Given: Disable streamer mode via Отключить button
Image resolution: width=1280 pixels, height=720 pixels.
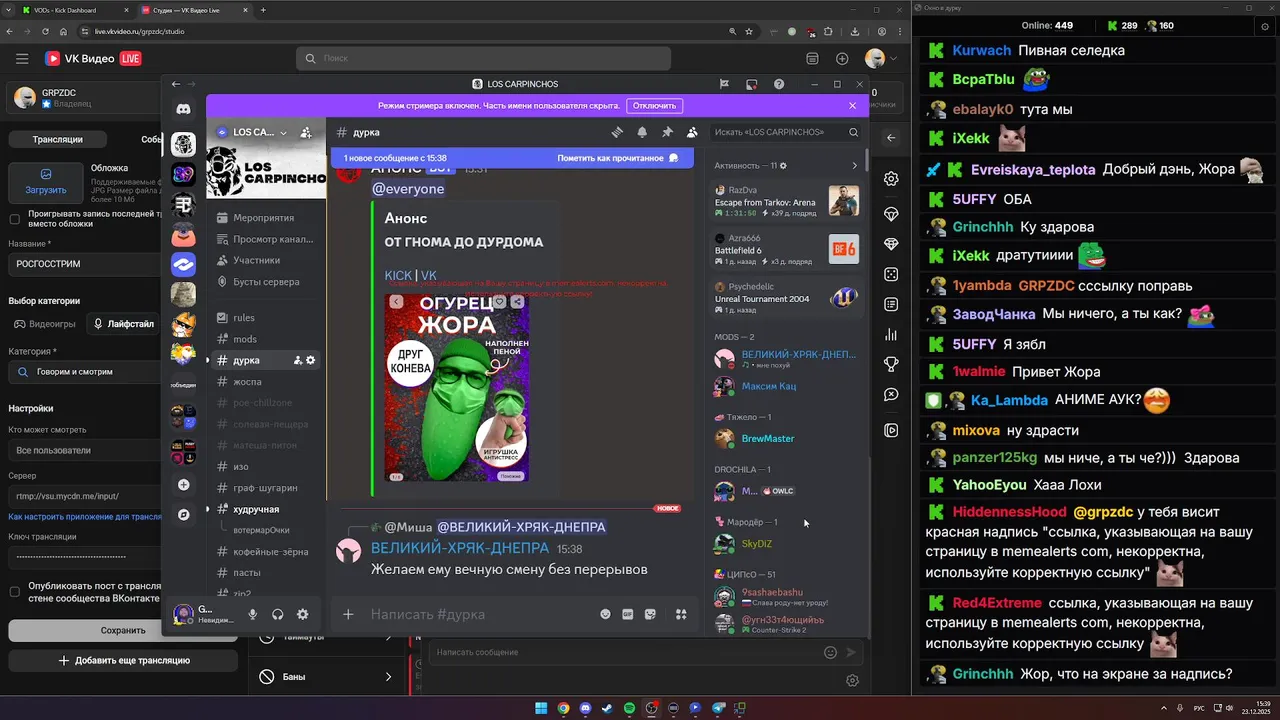Looking at the screenshot, I should (654, 105).
